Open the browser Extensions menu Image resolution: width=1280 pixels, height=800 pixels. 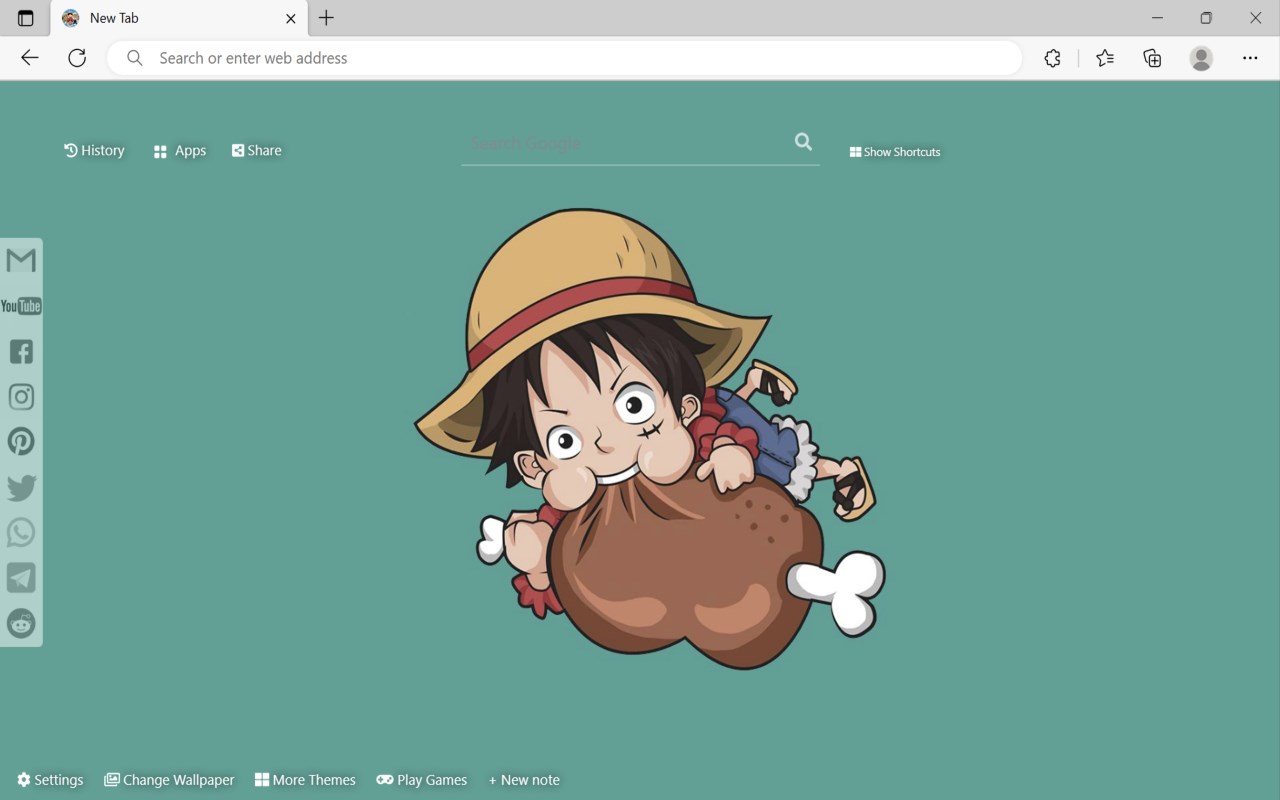click(1052, 58)
